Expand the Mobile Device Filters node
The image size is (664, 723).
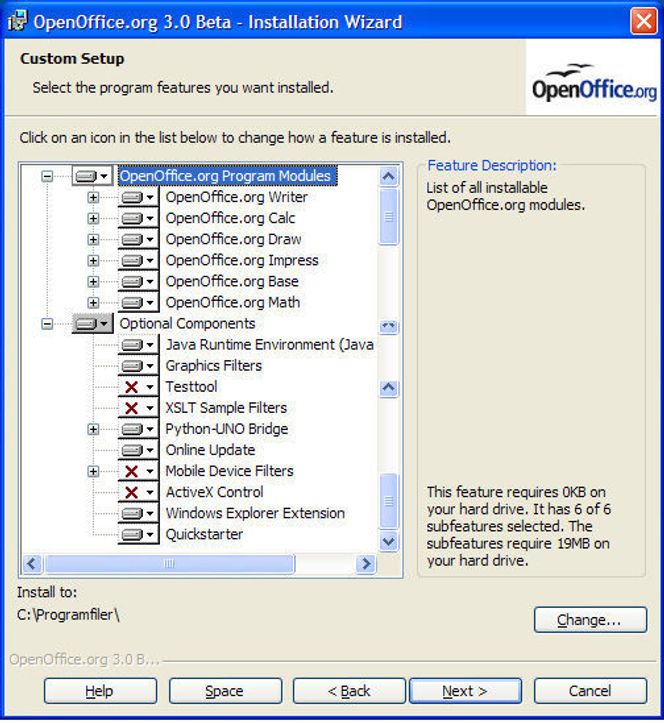(x=93, y=471)
